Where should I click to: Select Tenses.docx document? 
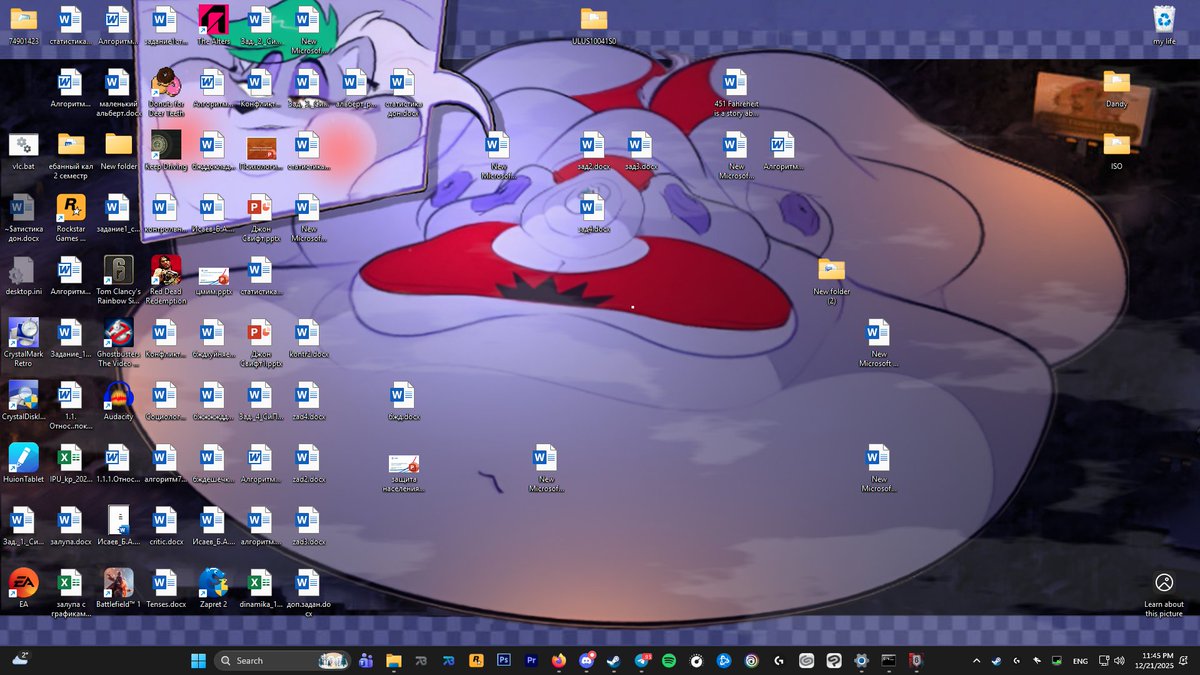point(165,588)
